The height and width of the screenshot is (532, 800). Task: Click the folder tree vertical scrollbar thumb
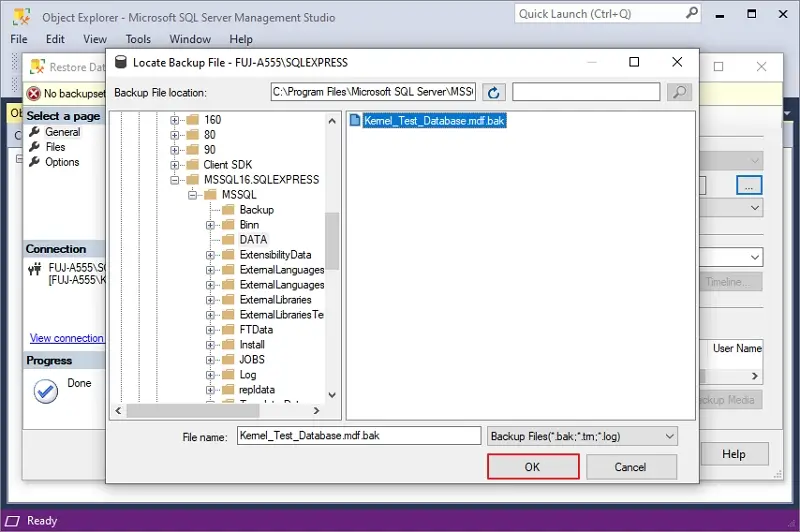pyautogui.click(x=332, y=241)
